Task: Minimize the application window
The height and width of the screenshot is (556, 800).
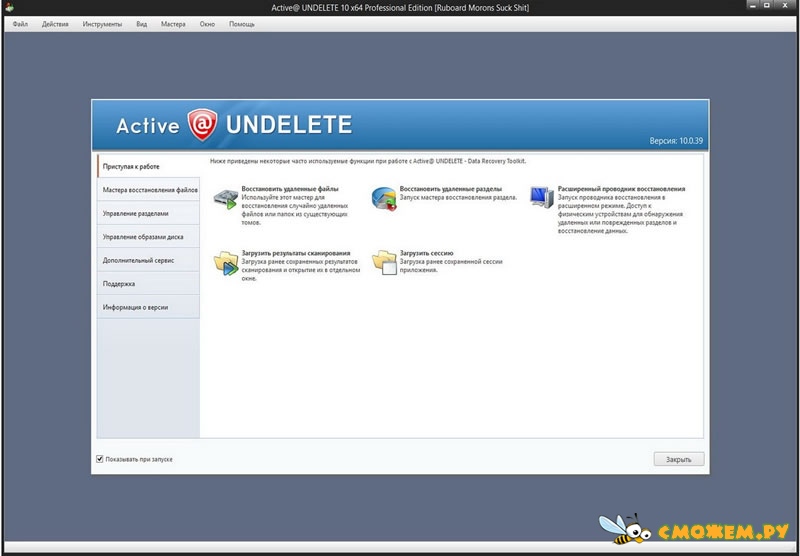Action: click(x=754, y=6)
